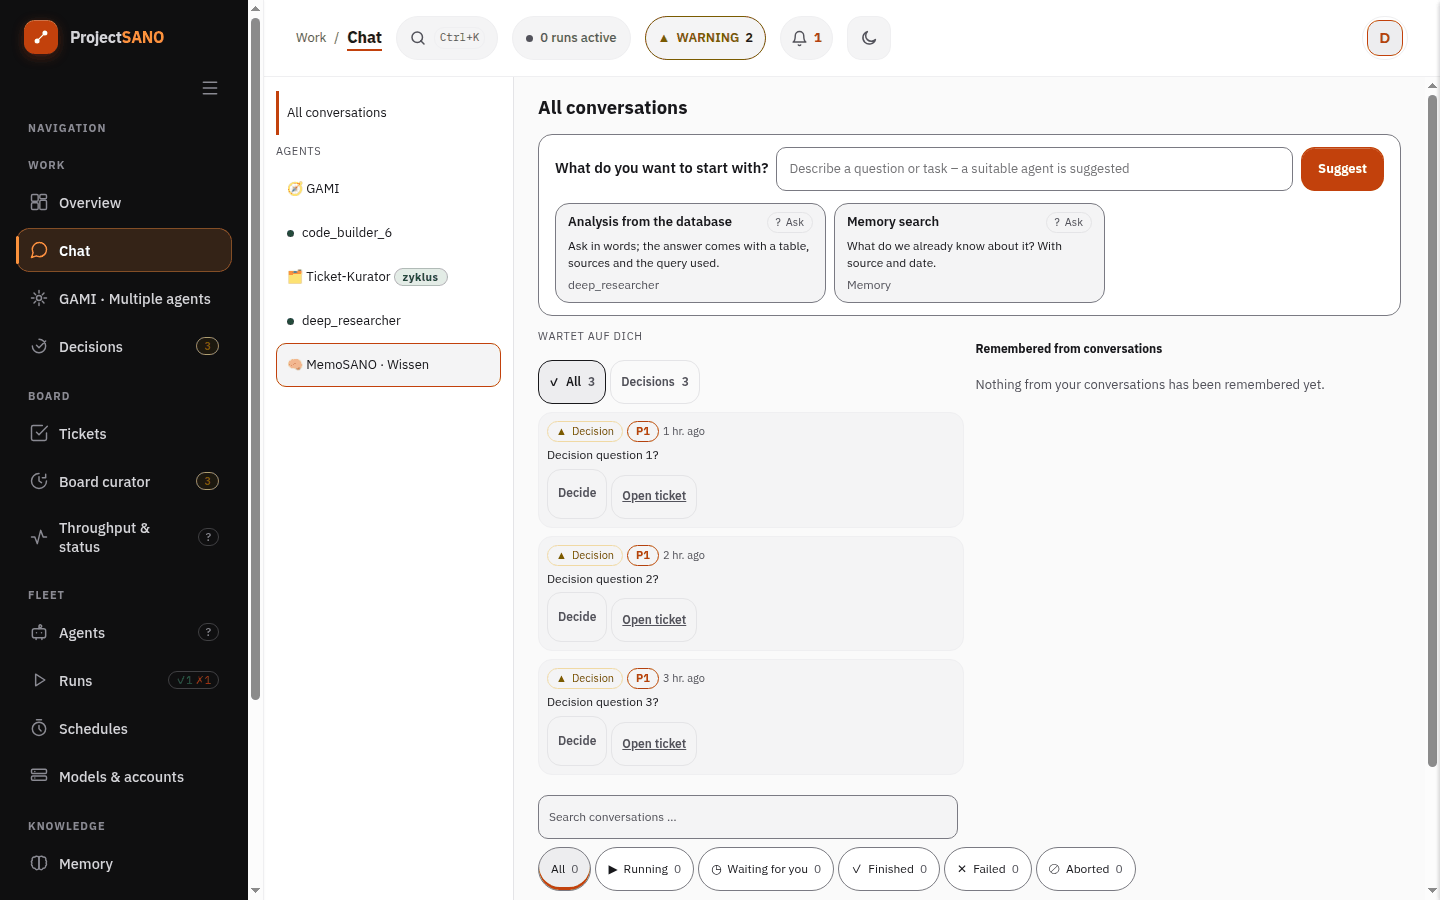
Task: Choose the Analysis from the database card
Action: coord(690,253)
